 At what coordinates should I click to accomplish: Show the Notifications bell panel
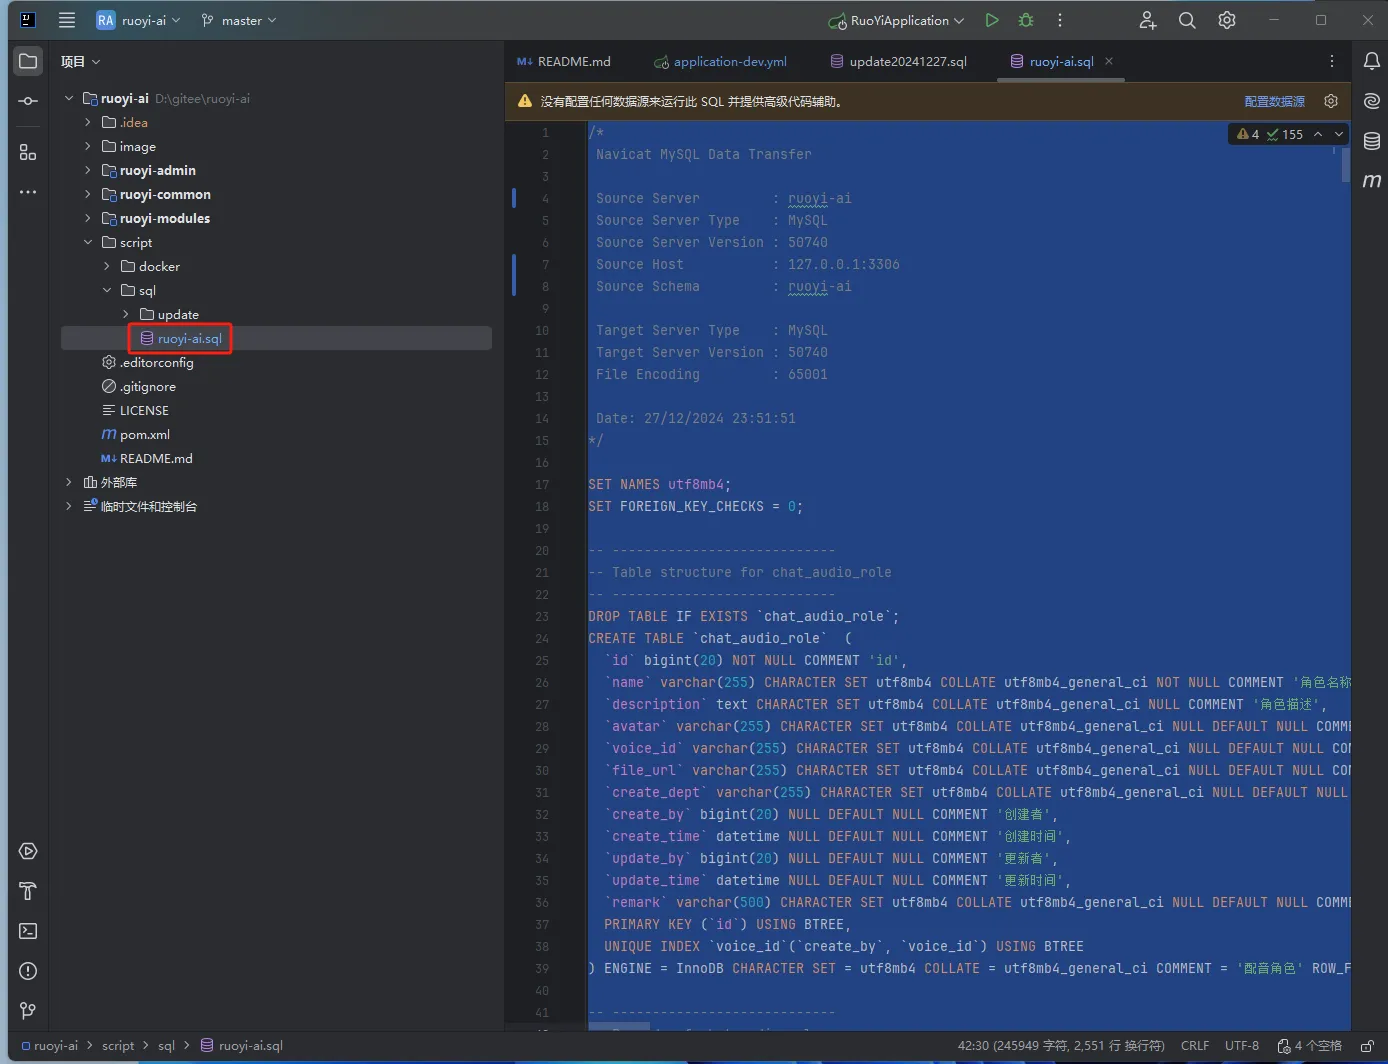[1372, 61]
